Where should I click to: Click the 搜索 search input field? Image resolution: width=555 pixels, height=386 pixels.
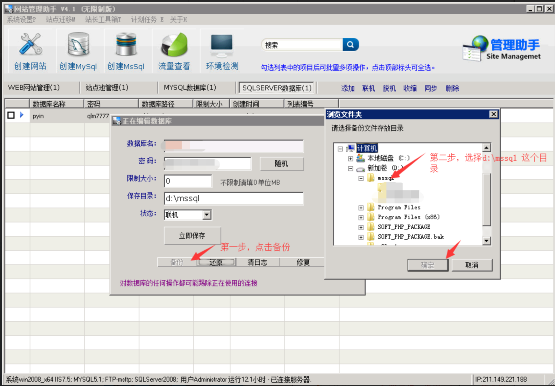[x=303, y=45]
